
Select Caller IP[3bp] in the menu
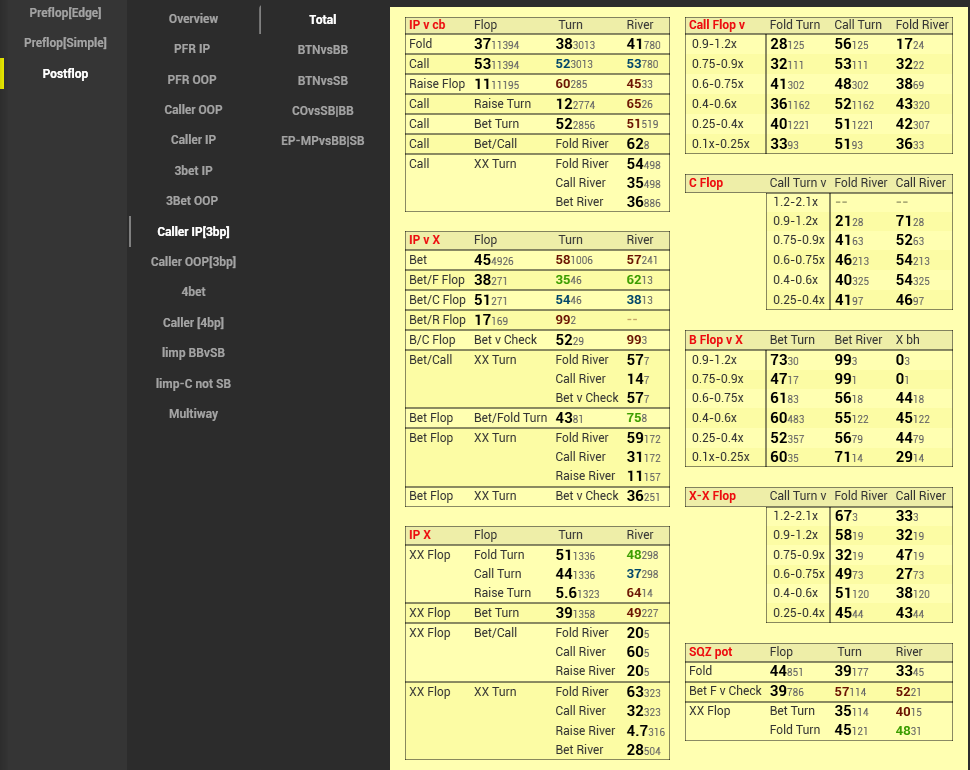click(x=193, y=232)
